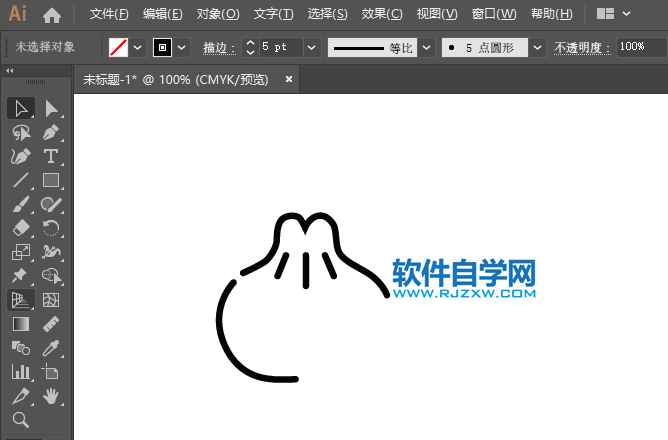Select the Eraser tool
Image resolution: width=668 pixels, height=440 pixels.
coord(21,228)
